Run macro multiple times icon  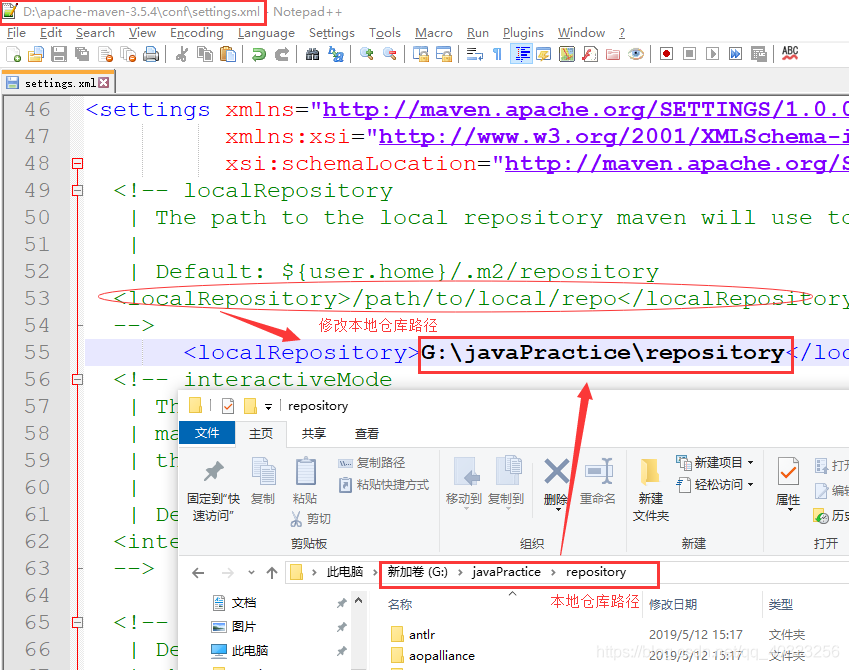click(x=735, y=54)
